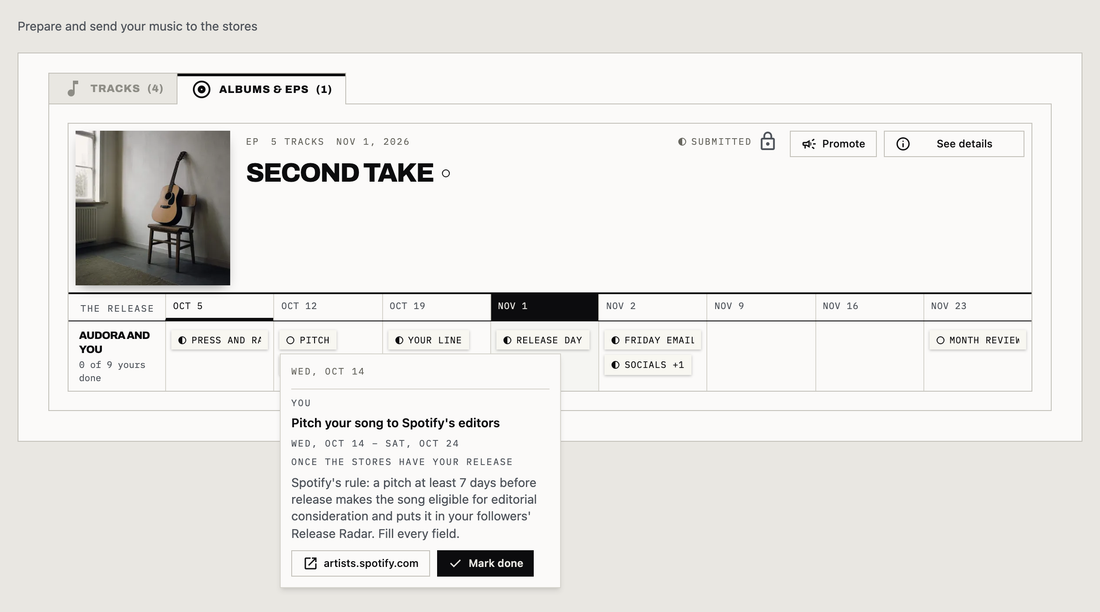The width and height of the screenshot is (1100, 612).
Task: Open the Friday Email task chip
Action: pyautogui.click(x=652, y=340)
